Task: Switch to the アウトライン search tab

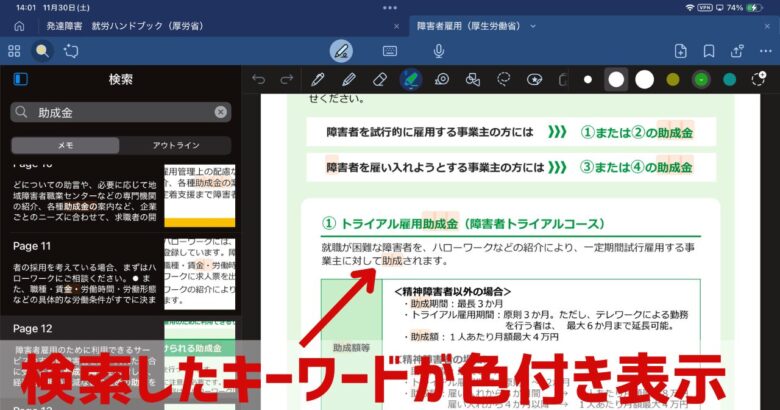Action: pos(176,145)
